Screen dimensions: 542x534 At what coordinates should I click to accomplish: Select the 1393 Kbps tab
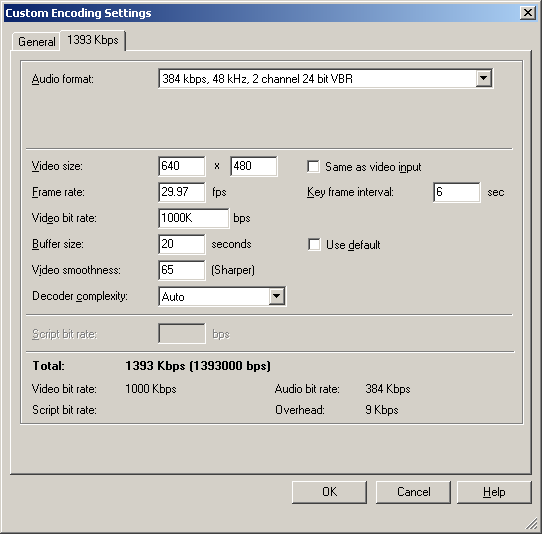click(x=93, y=40)
